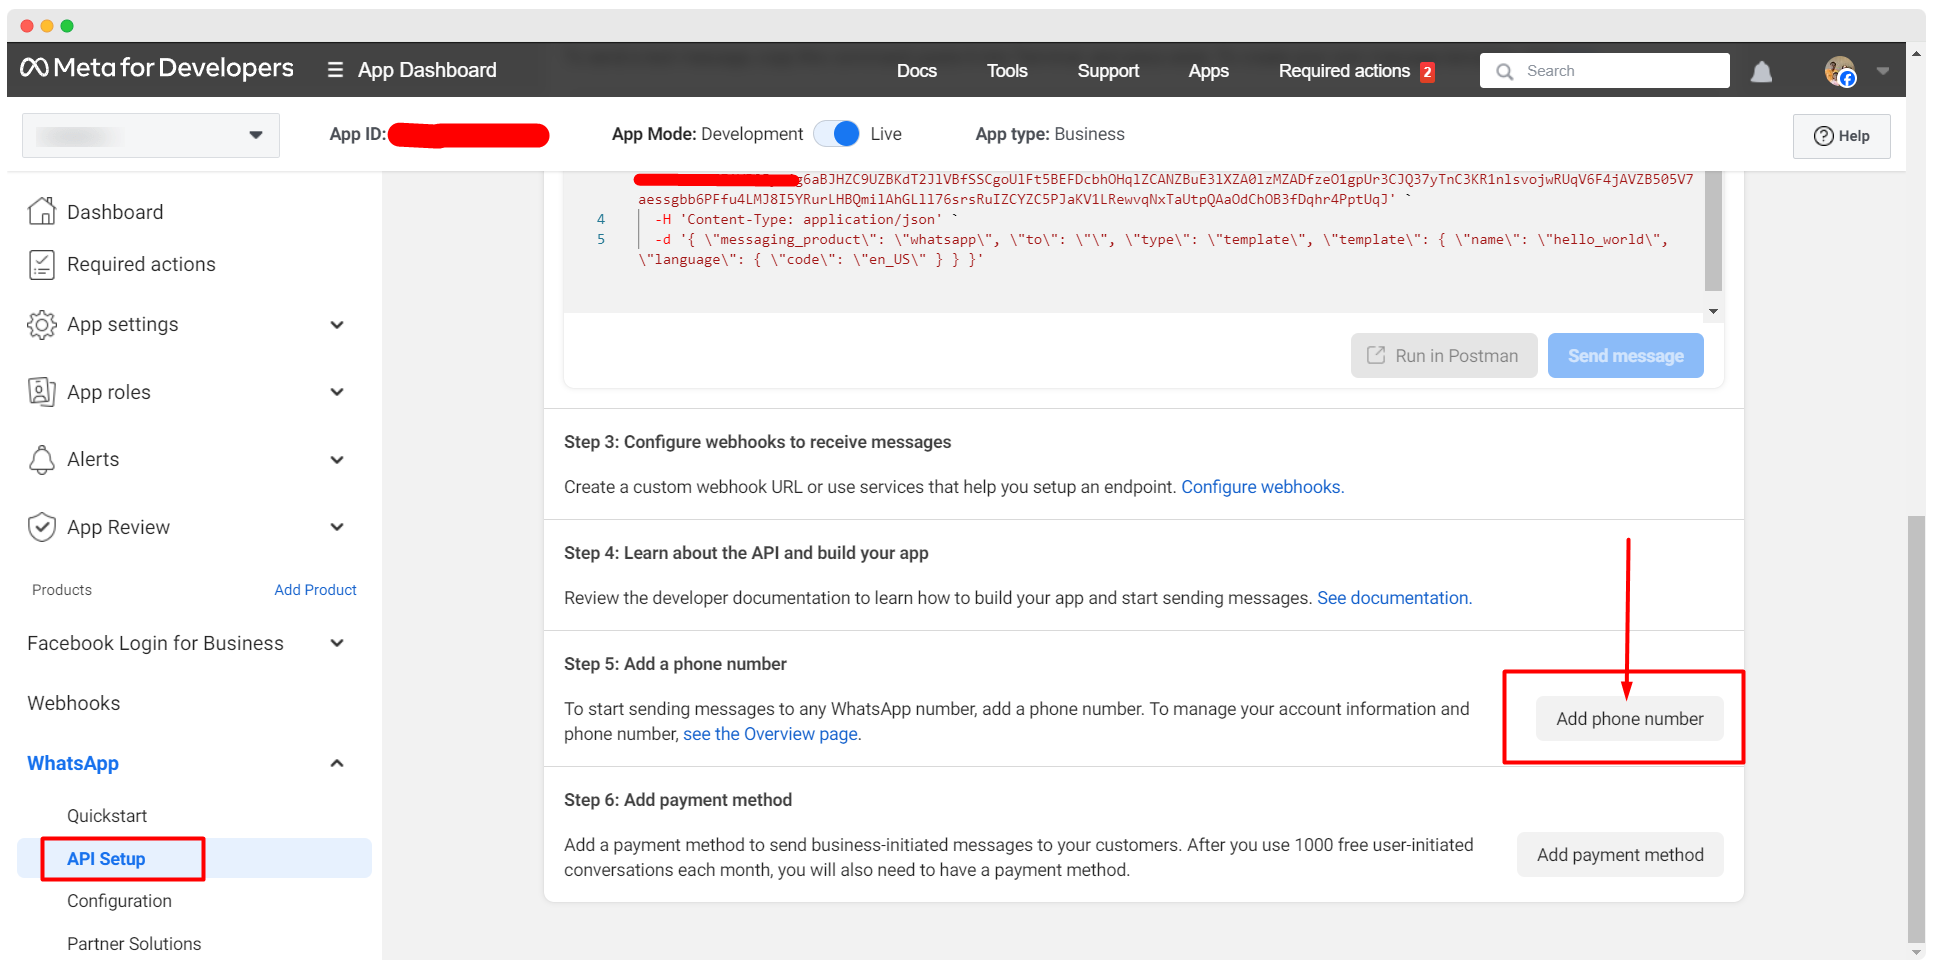Open the Configure webhooks link
Image resolution: width=1933 pixels, height=969 pixels.
point(1262,487)
